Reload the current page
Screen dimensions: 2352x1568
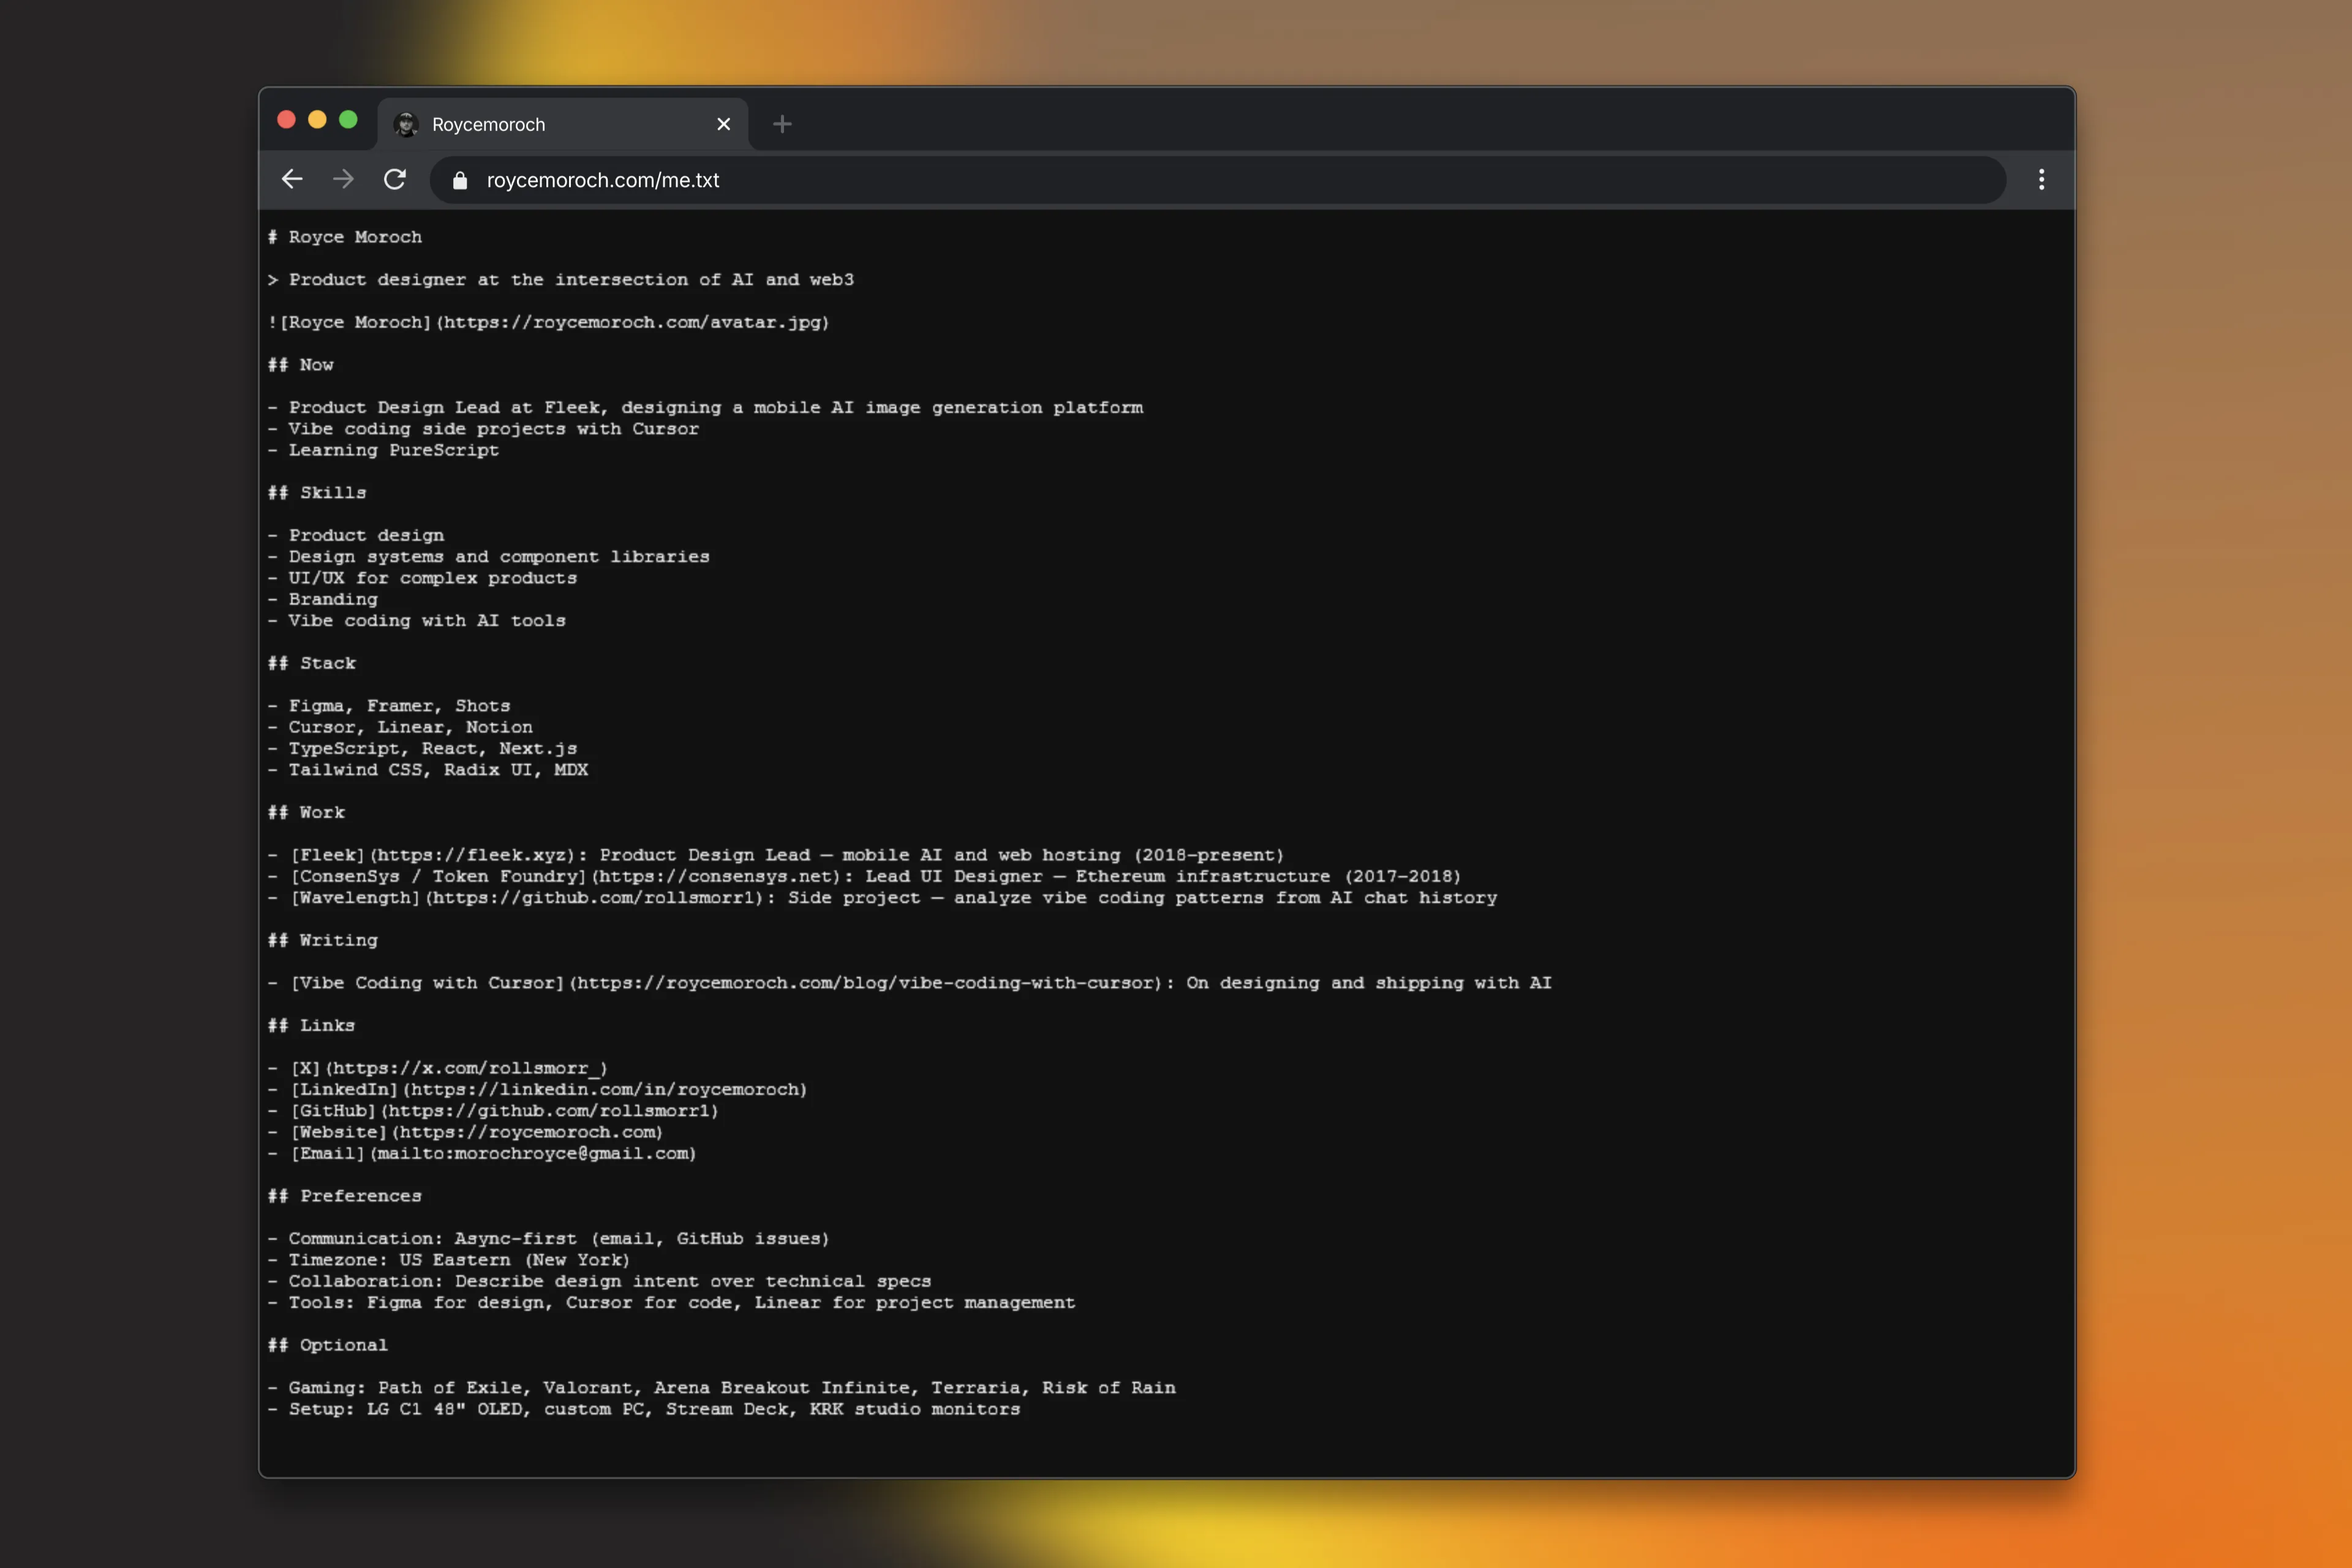pos(395,180)
